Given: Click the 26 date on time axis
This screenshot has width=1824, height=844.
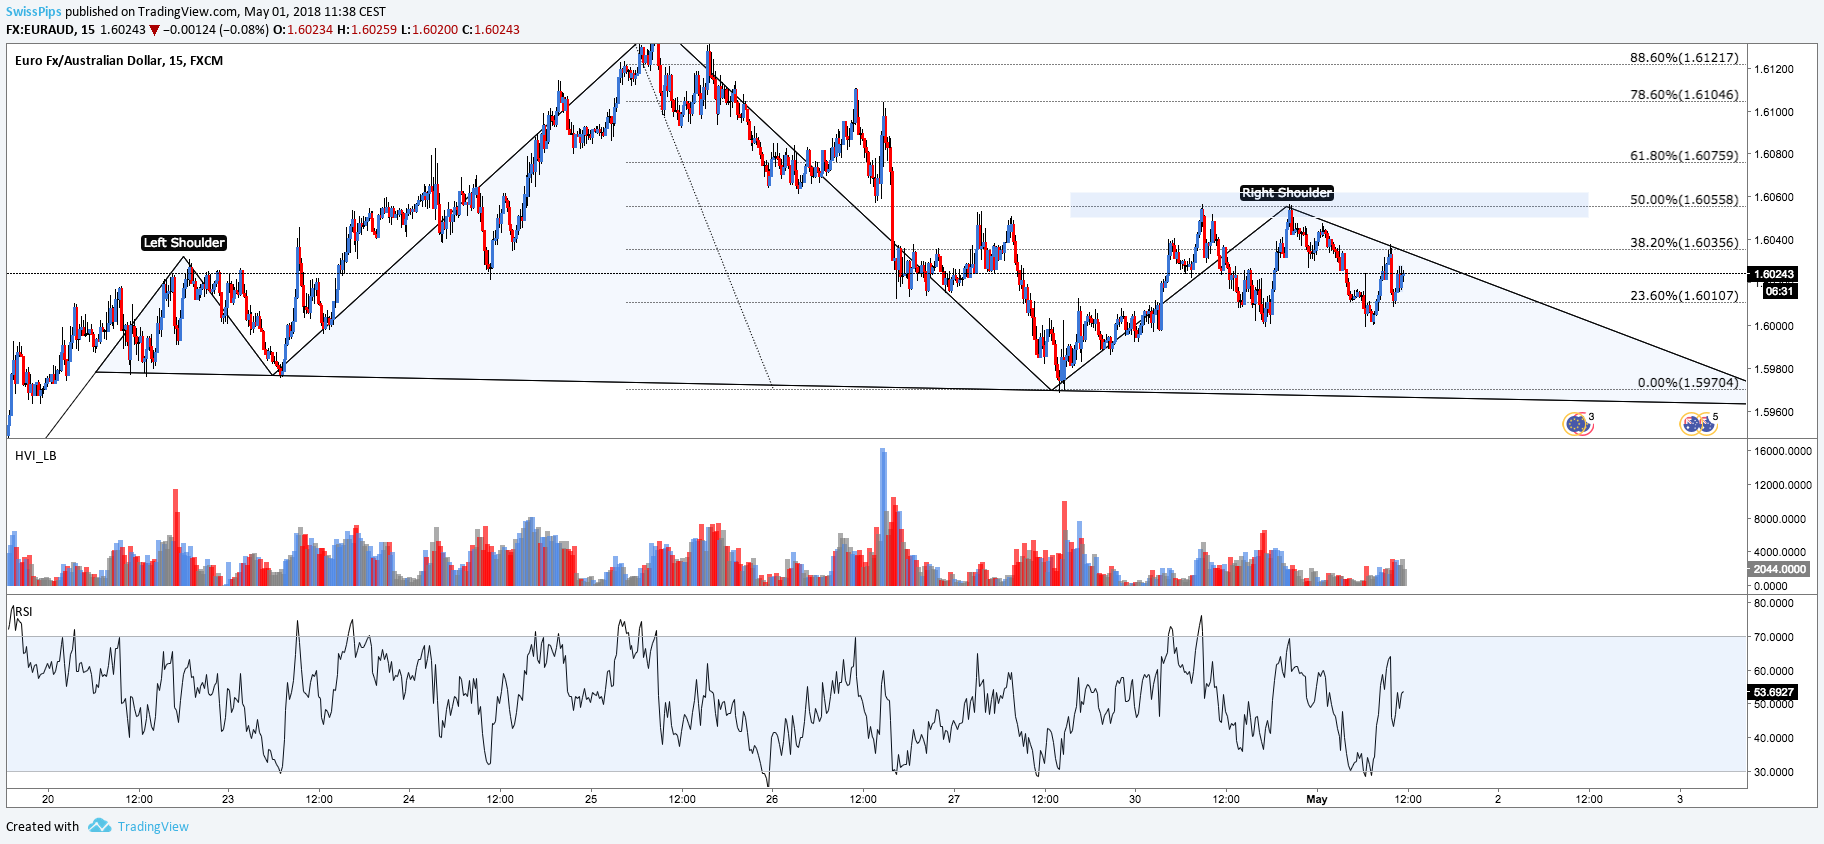Looking at the screenshot, I should pos(772,799).
